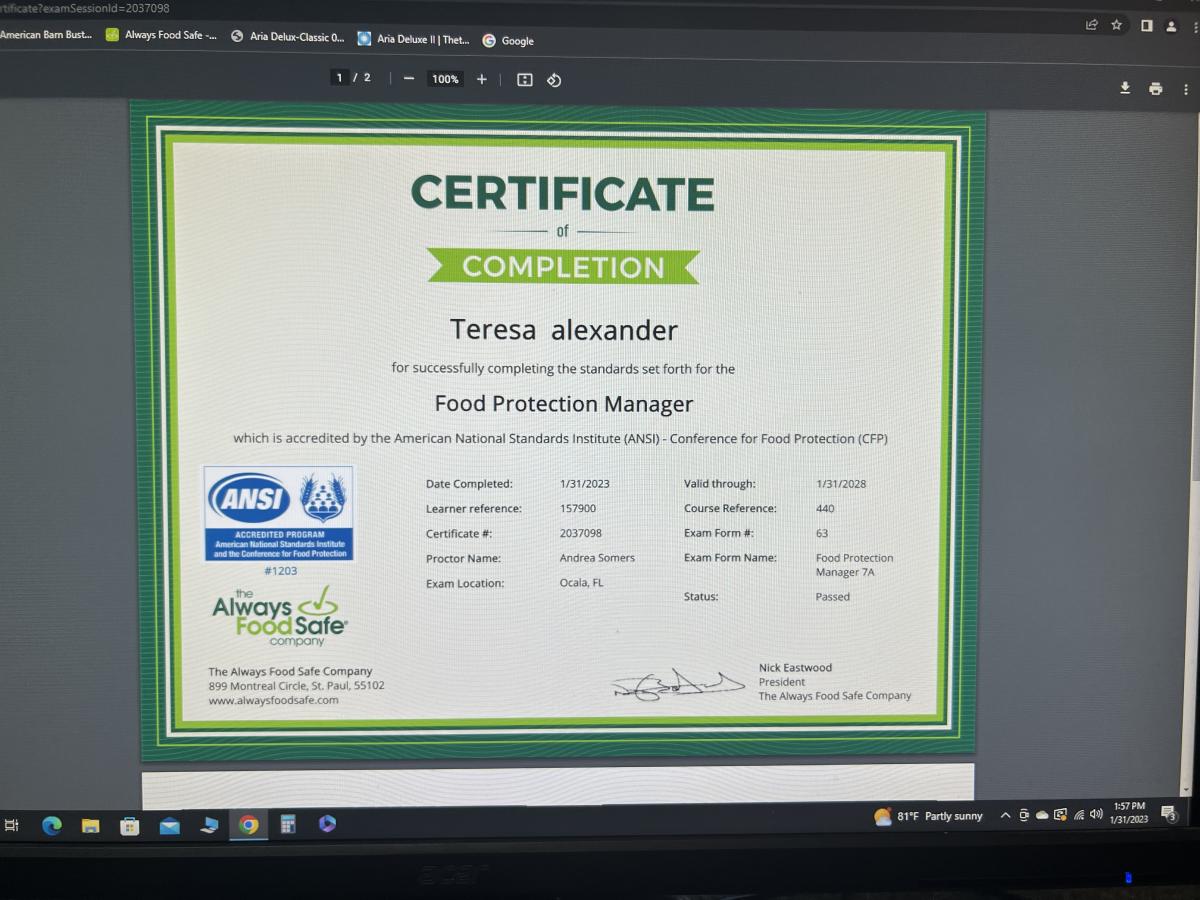Open File Explorer from the taskbar

click(x=90, y=826)
